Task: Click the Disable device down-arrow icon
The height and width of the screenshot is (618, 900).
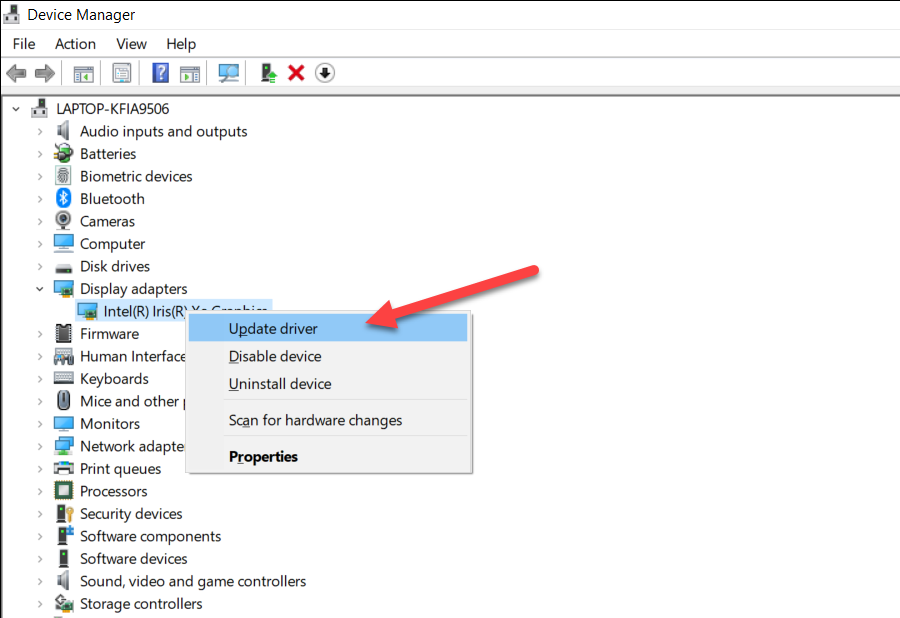Action: 325,73
